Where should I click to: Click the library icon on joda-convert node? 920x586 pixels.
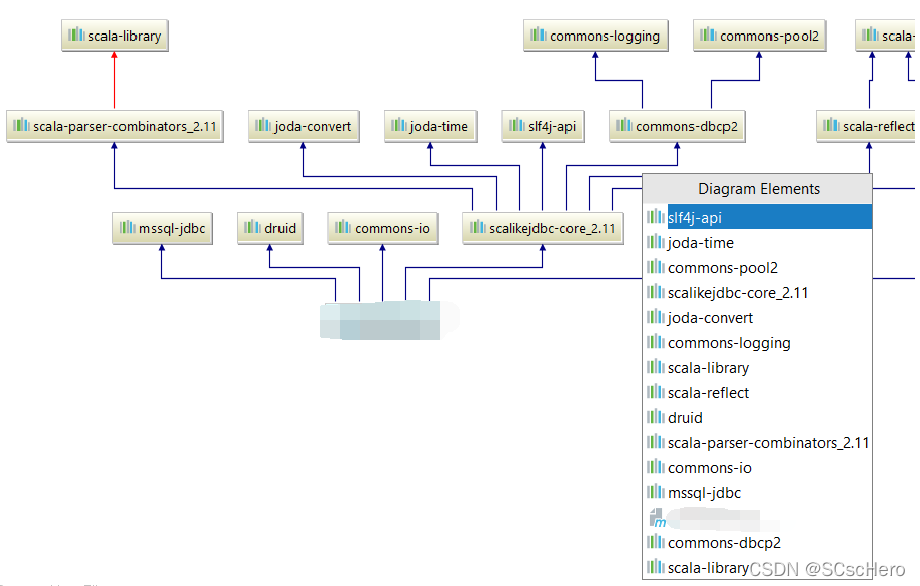[x=263, y=127]
